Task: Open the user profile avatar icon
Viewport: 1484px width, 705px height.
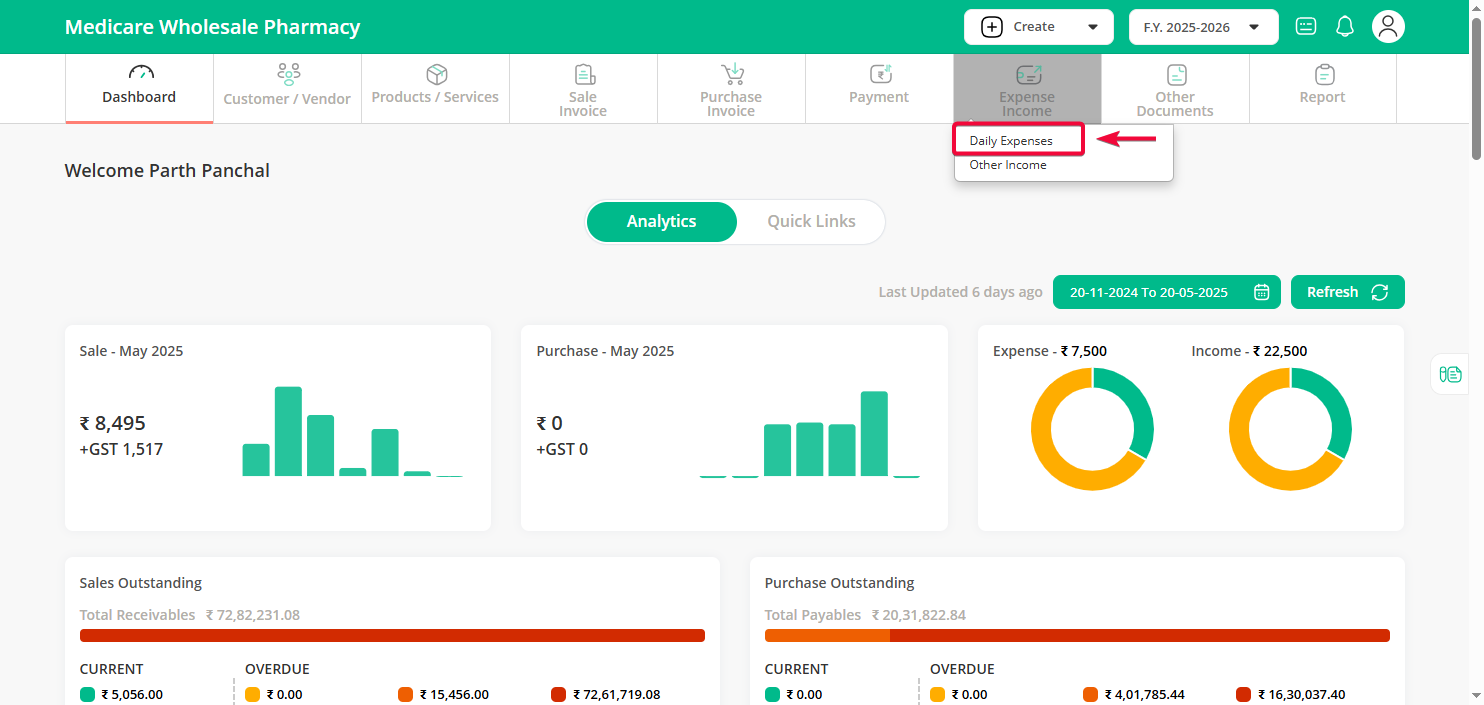Action: click(1388, 27)
